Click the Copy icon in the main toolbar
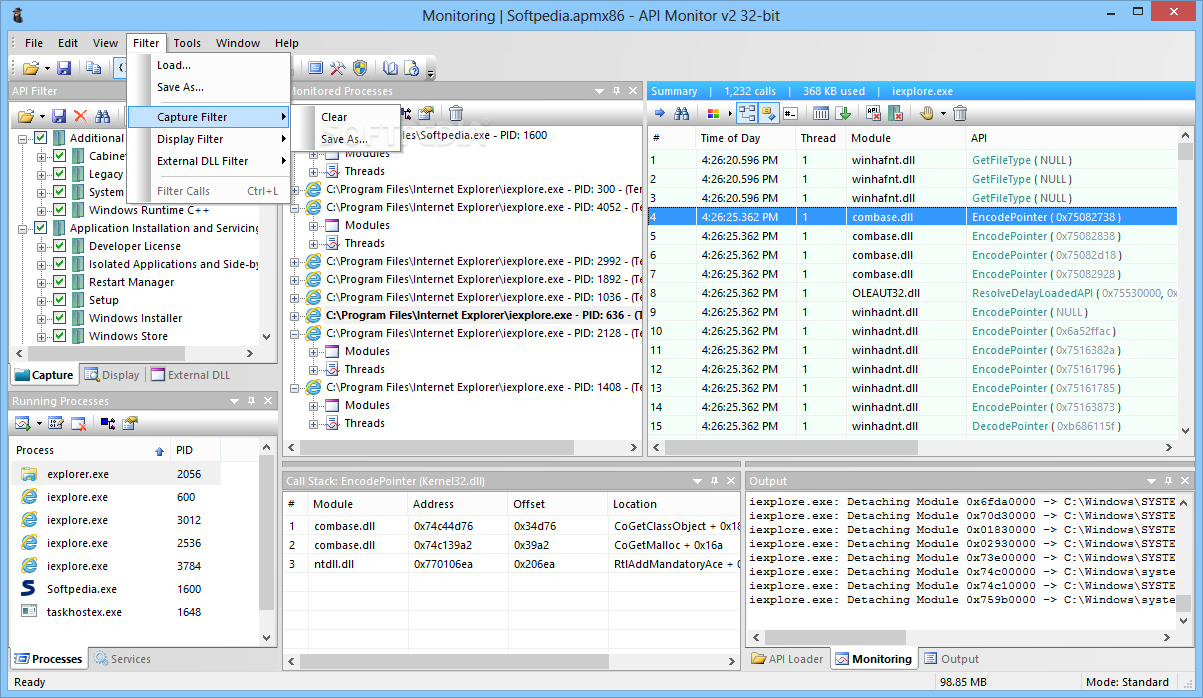Screen dimensions: 1203x698 (93, 68)
